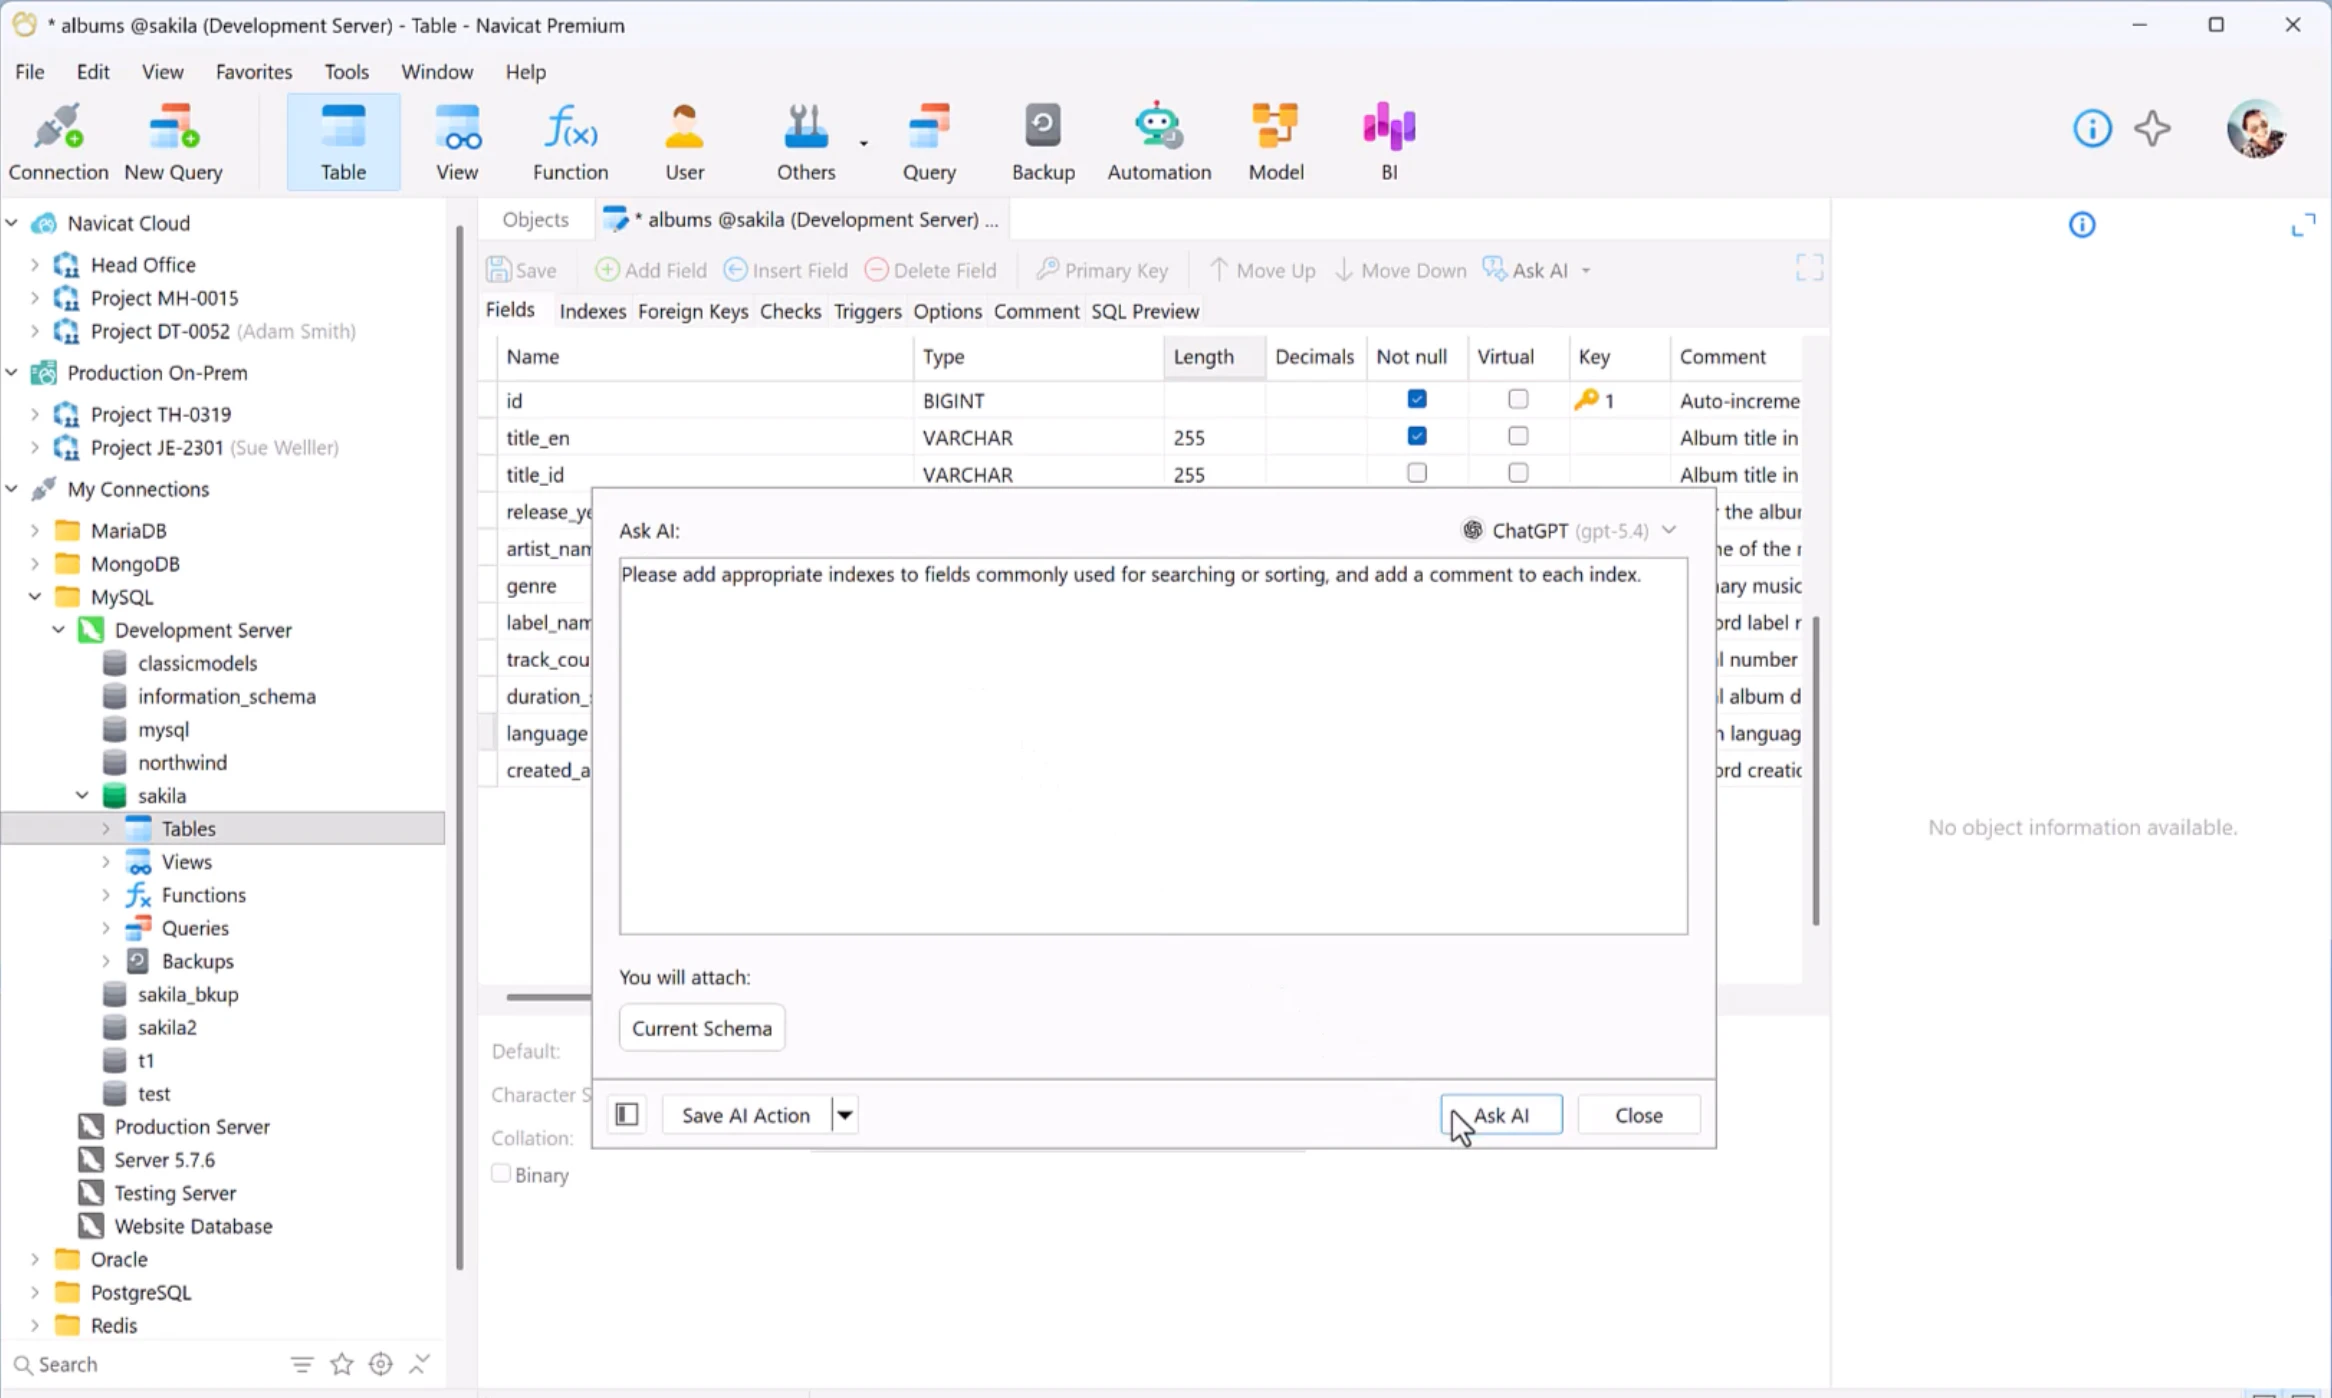The image size is (2332, 1398).
Task: Expand the MariaDB folder
Action: [35, 530]
